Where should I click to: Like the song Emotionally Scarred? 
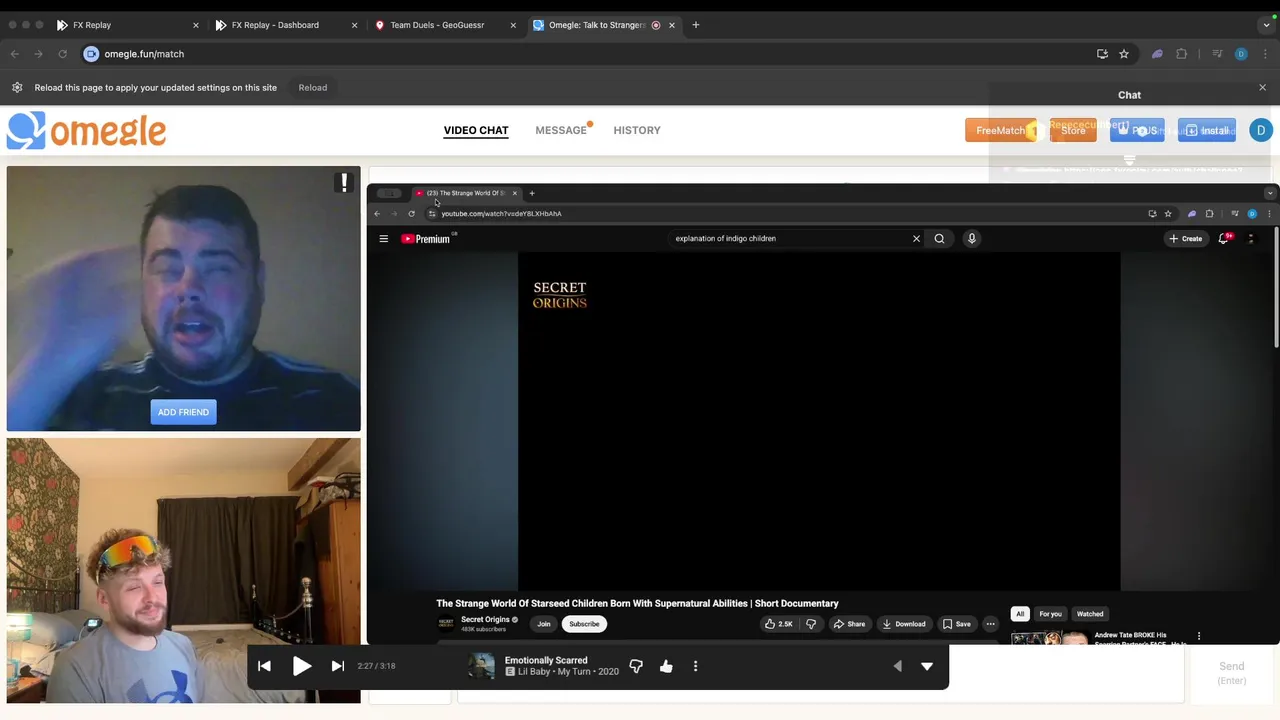(x=666, y=666)
